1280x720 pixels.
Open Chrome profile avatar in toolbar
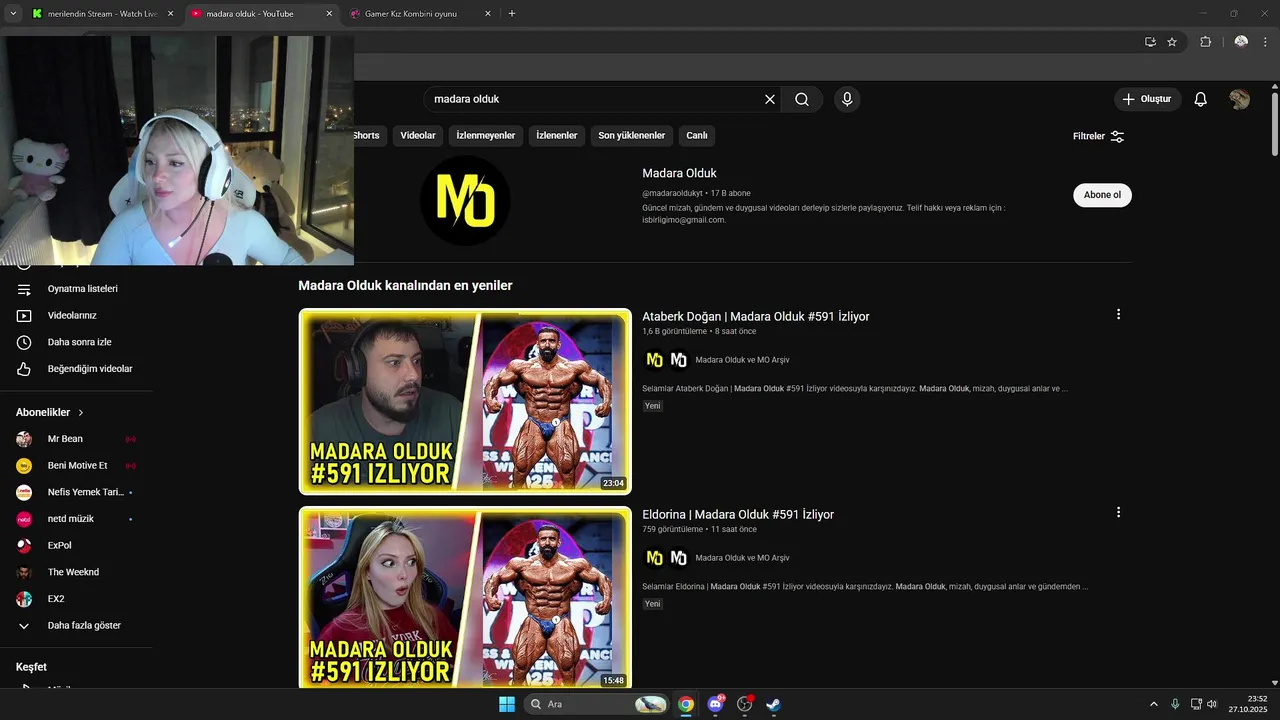click(1241, 42)
